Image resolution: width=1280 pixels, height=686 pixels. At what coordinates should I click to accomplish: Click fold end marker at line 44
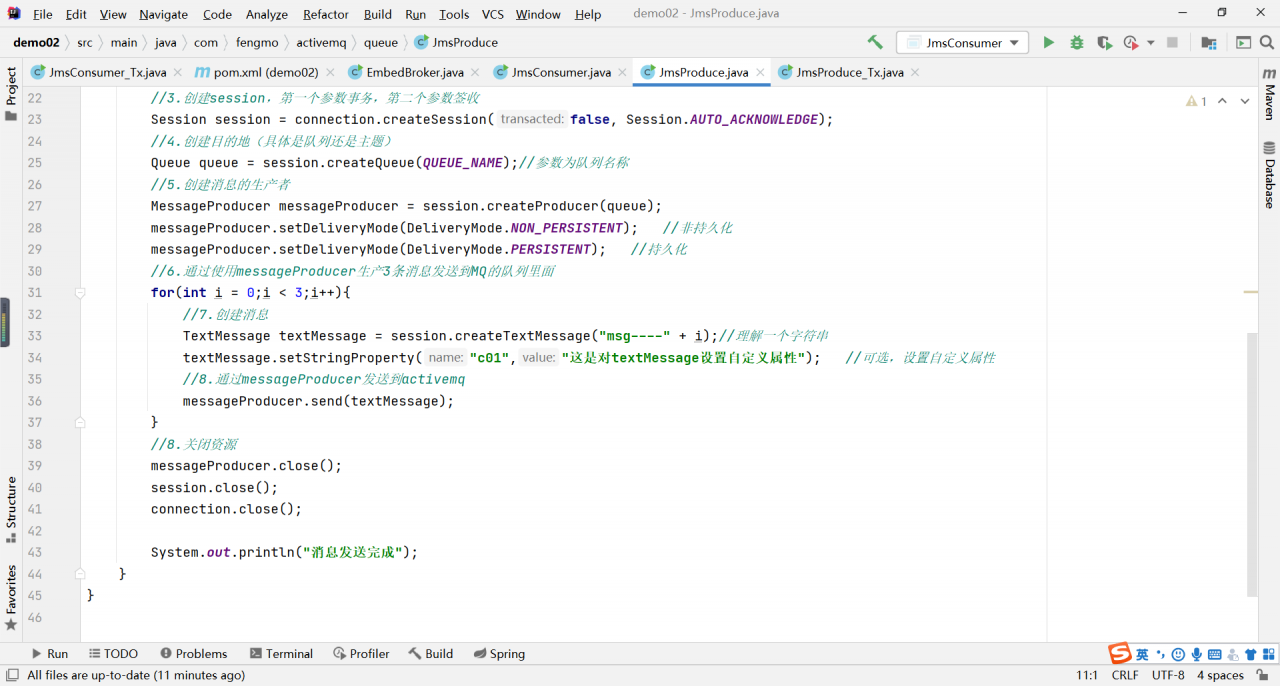click(x=80, y=574)
